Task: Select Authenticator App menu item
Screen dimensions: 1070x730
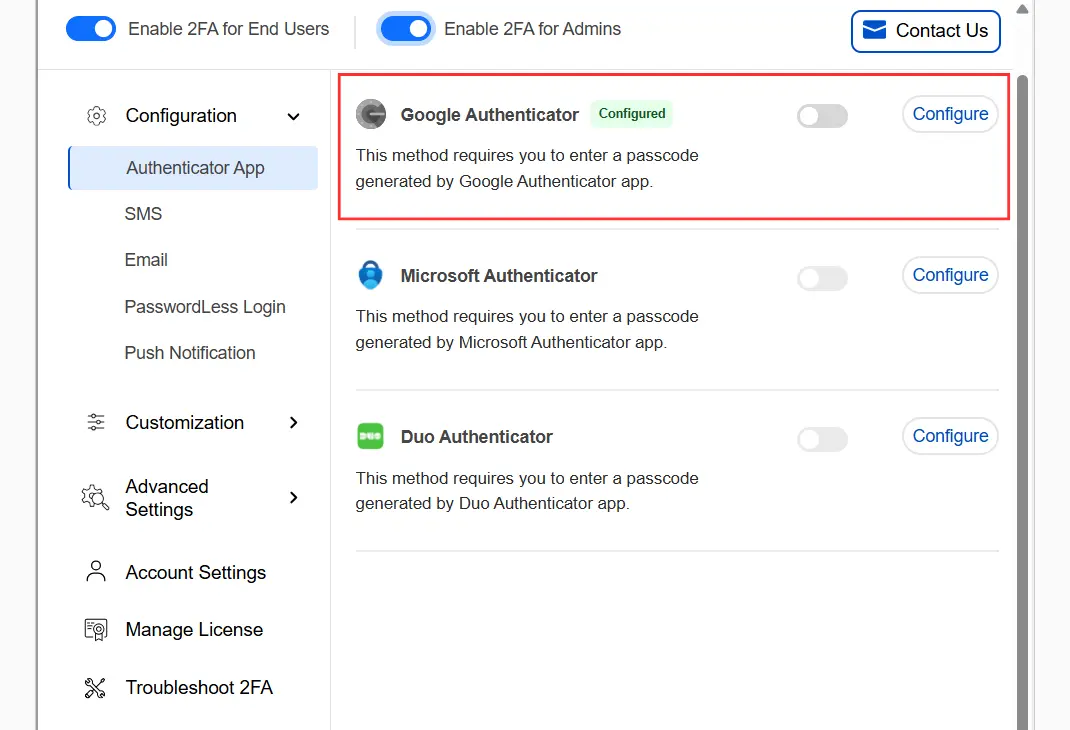Action: click(x=193, y=168)
